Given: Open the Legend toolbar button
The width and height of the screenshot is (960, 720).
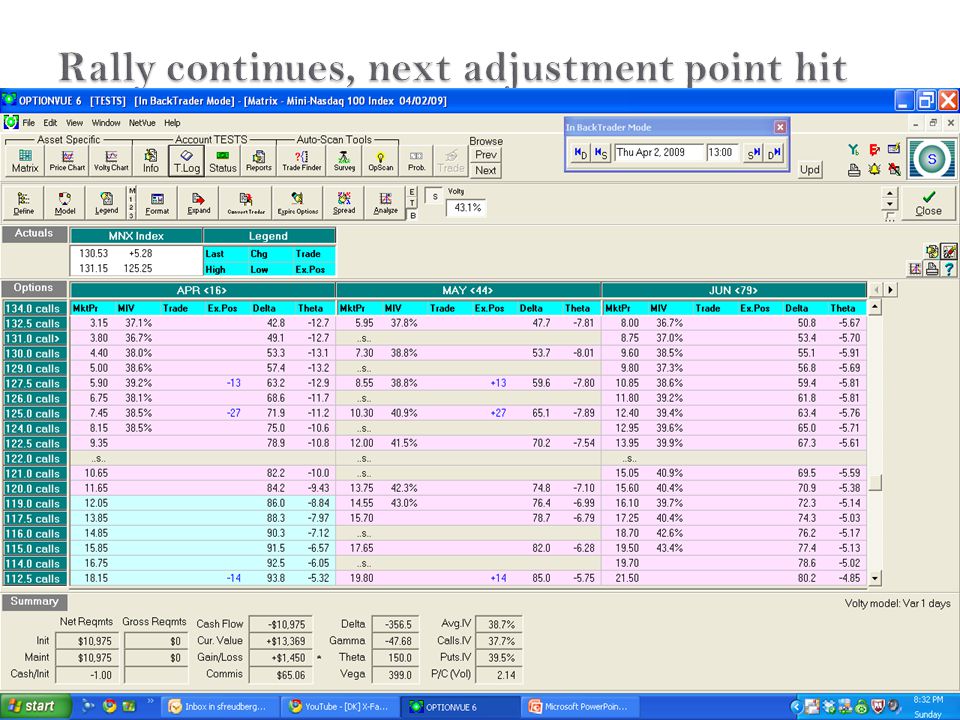Looking at the screenshot, I should point(106,203).
